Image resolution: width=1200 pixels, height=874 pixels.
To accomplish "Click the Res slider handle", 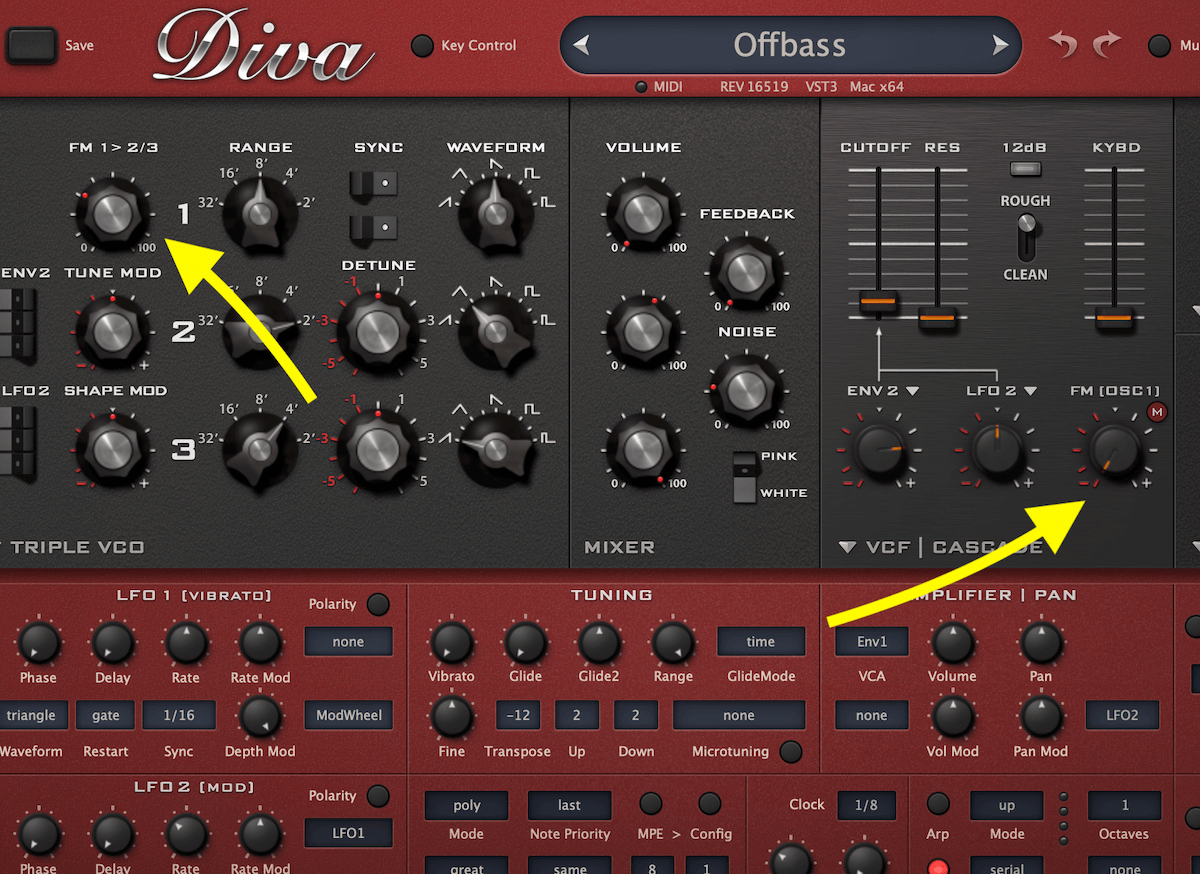I will [937, 318].
